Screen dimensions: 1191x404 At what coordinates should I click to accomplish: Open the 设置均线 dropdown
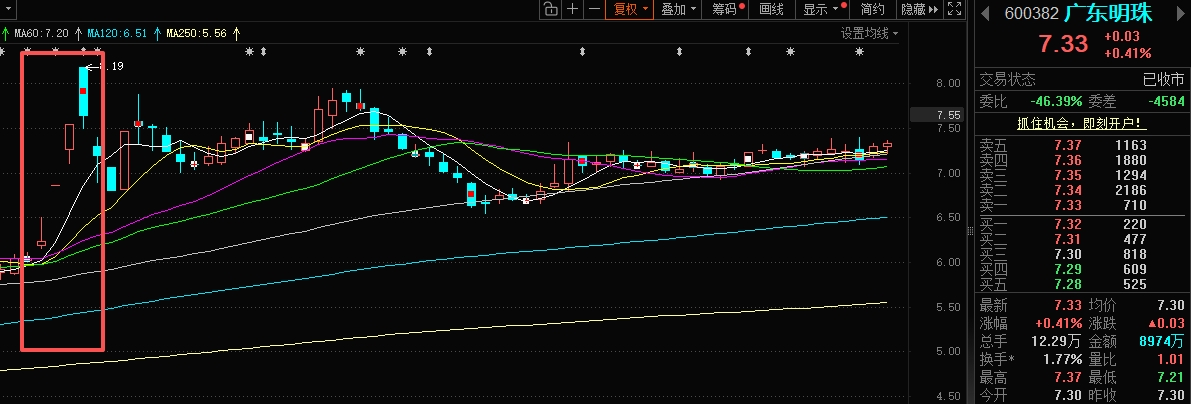coord(868,33)
